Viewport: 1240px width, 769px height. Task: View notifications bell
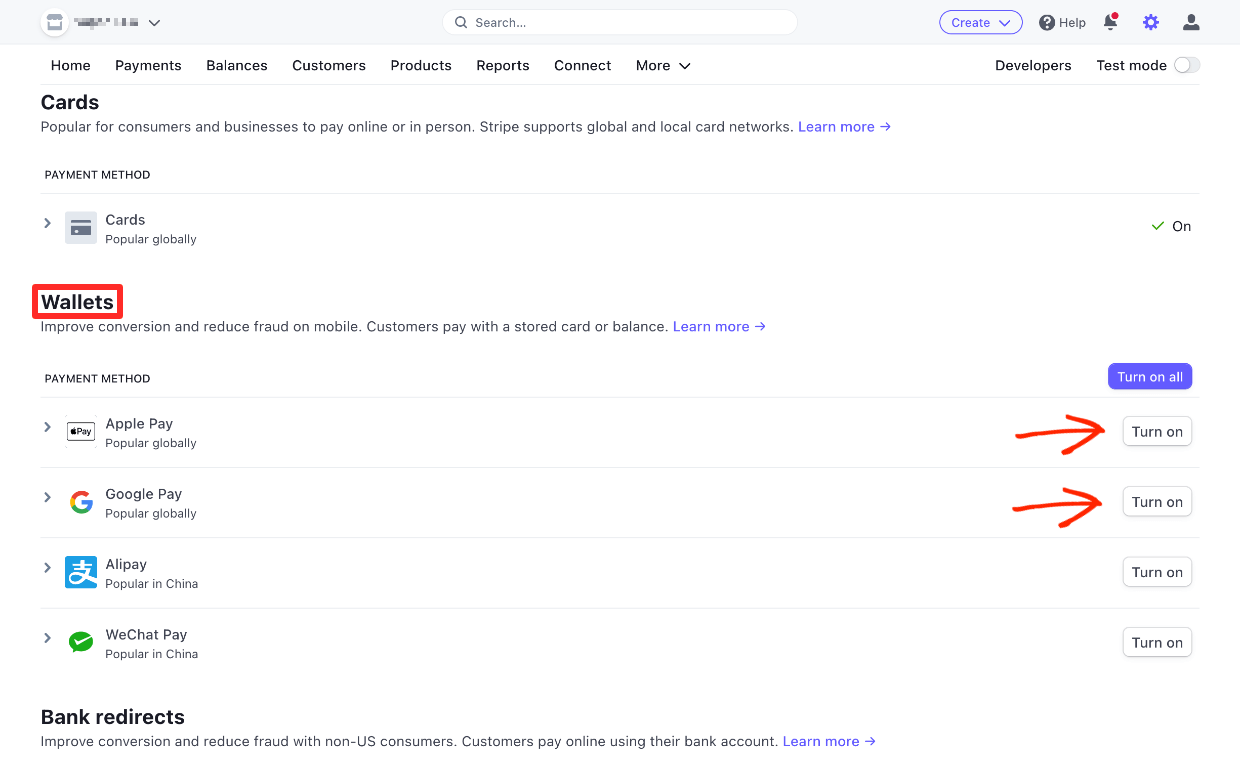(1110, 22)
